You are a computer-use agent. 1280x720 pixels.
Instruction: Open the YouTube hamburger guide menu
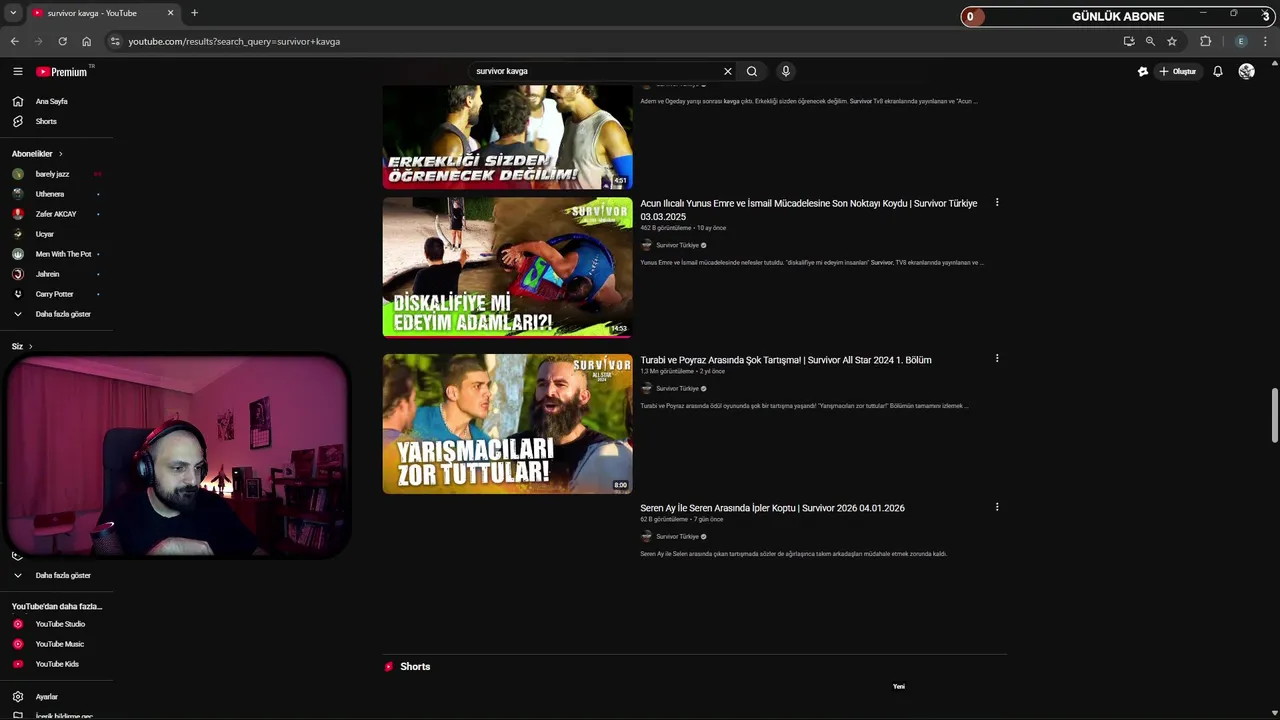click(17, 71)
